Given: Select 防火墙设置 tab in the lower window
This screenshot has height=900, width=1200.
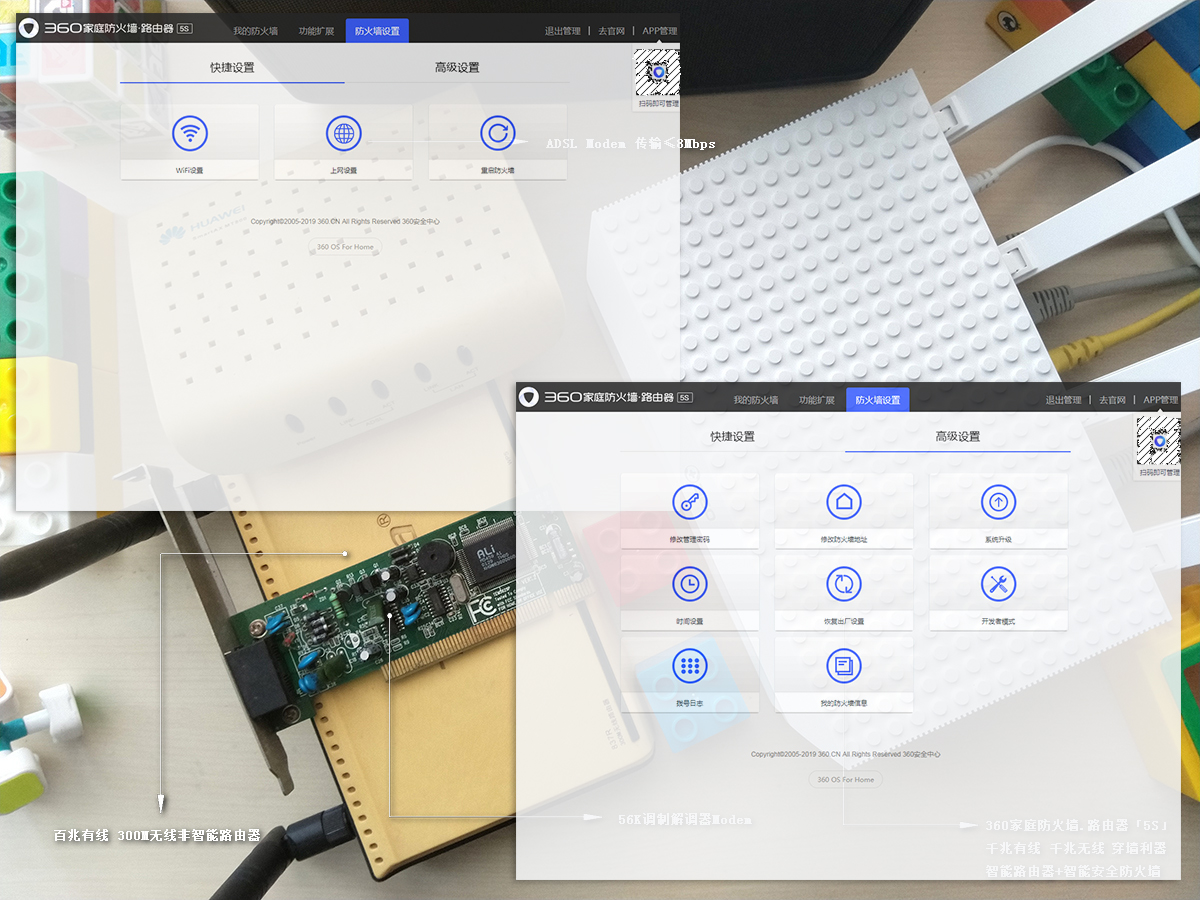Looking at the screenshot, I should [x=877, y=400].
